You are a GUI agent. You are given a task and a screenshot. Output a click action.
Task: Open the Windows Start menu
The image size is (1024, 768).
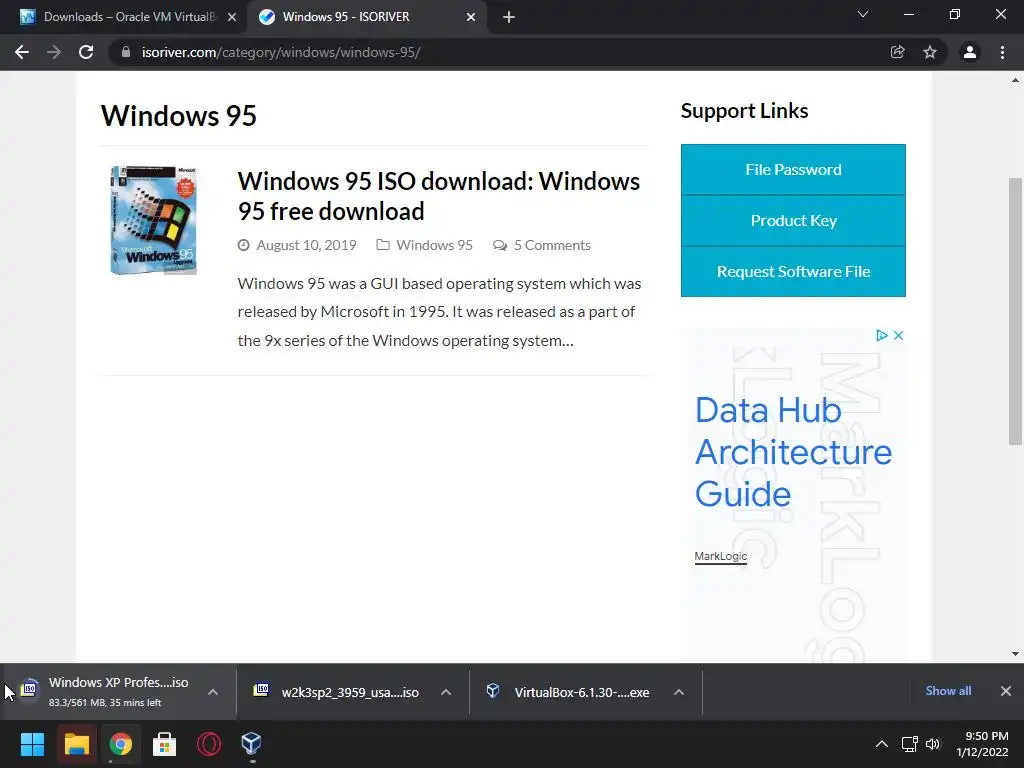(x=32, y=744)
